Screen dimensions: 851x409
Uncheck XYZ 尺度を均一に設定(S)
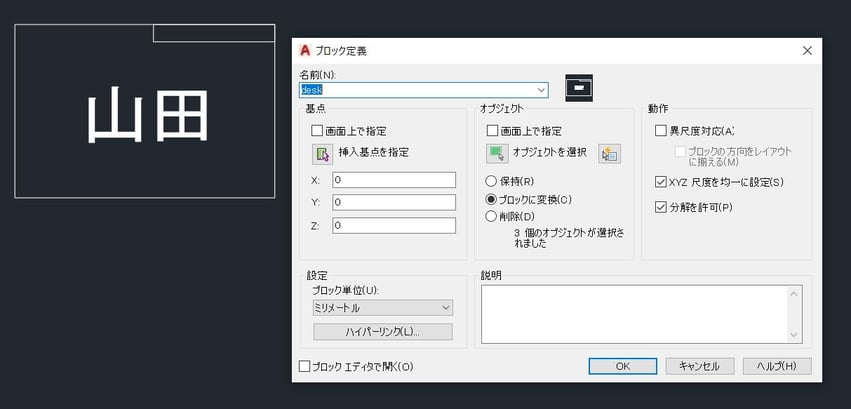tap(661, 182)
